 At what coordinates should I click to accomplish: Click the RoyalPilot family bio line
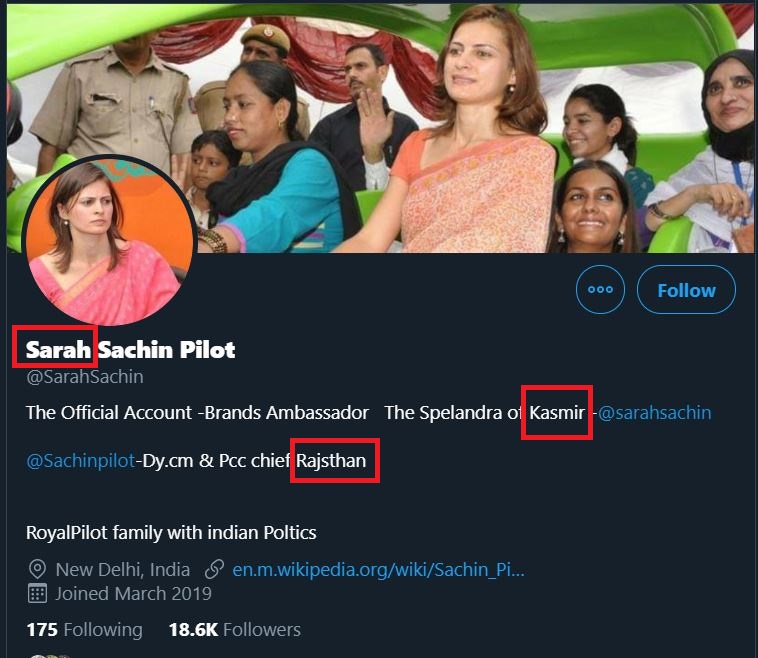pos(171,532)
